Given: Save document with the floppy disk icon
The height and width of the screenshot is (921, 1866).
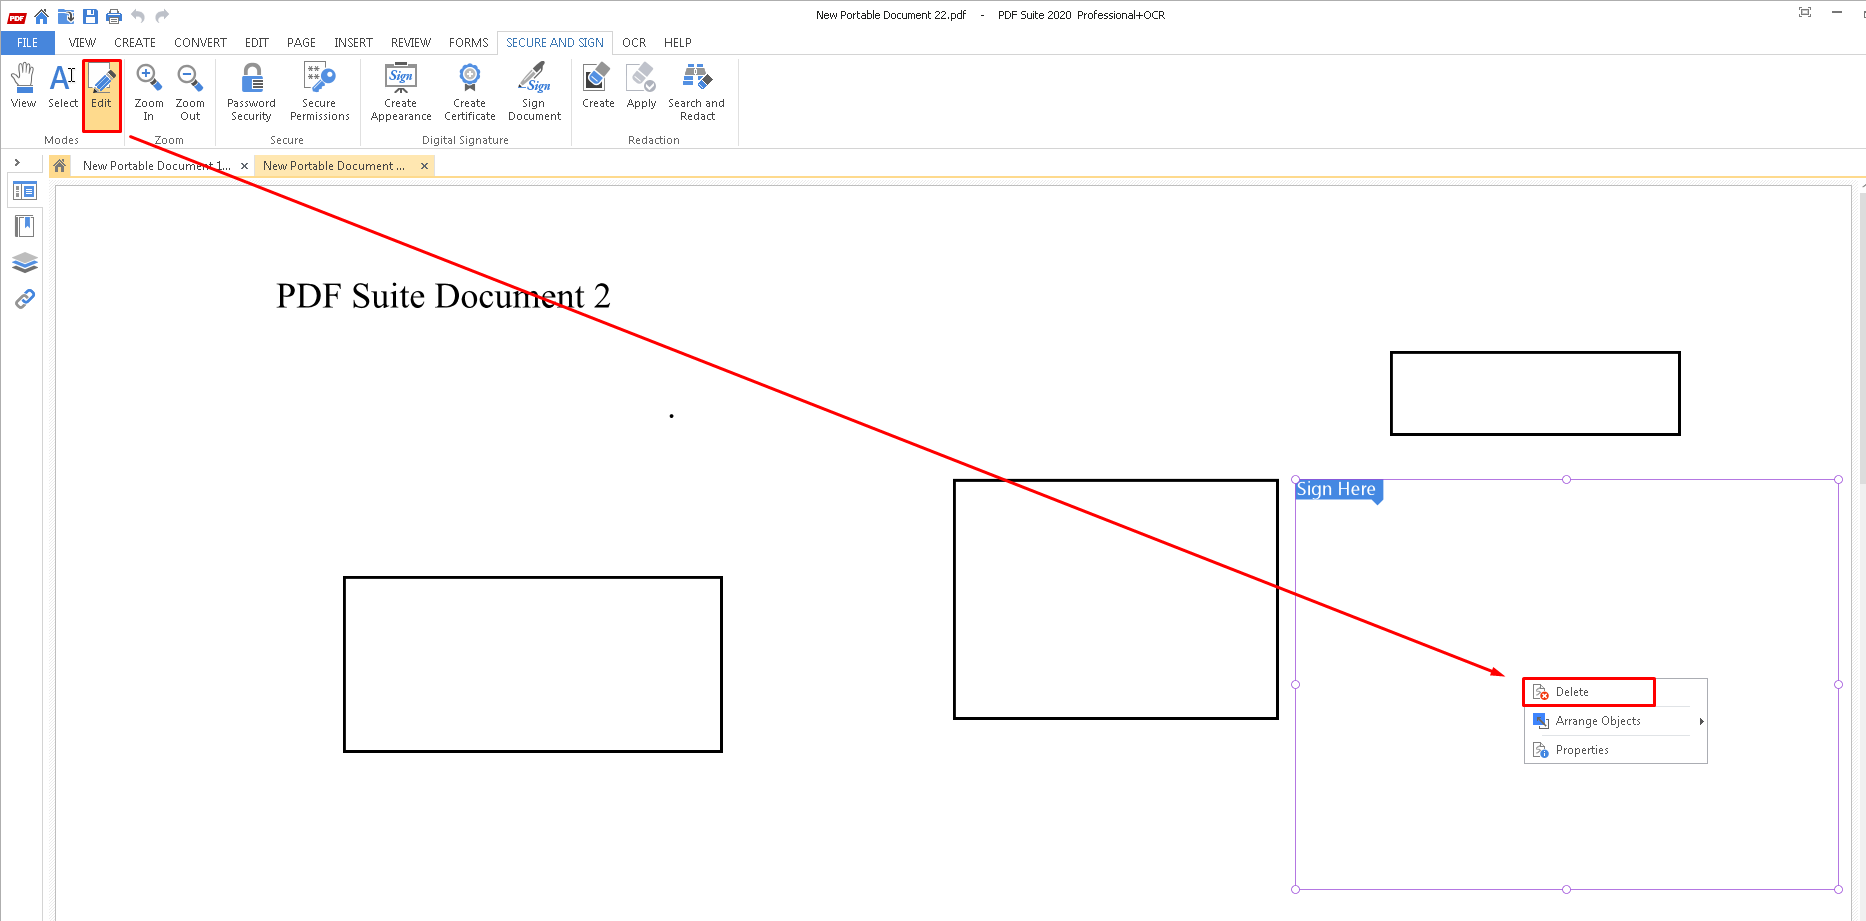Looking at the screenshot, I should (90, 16).
